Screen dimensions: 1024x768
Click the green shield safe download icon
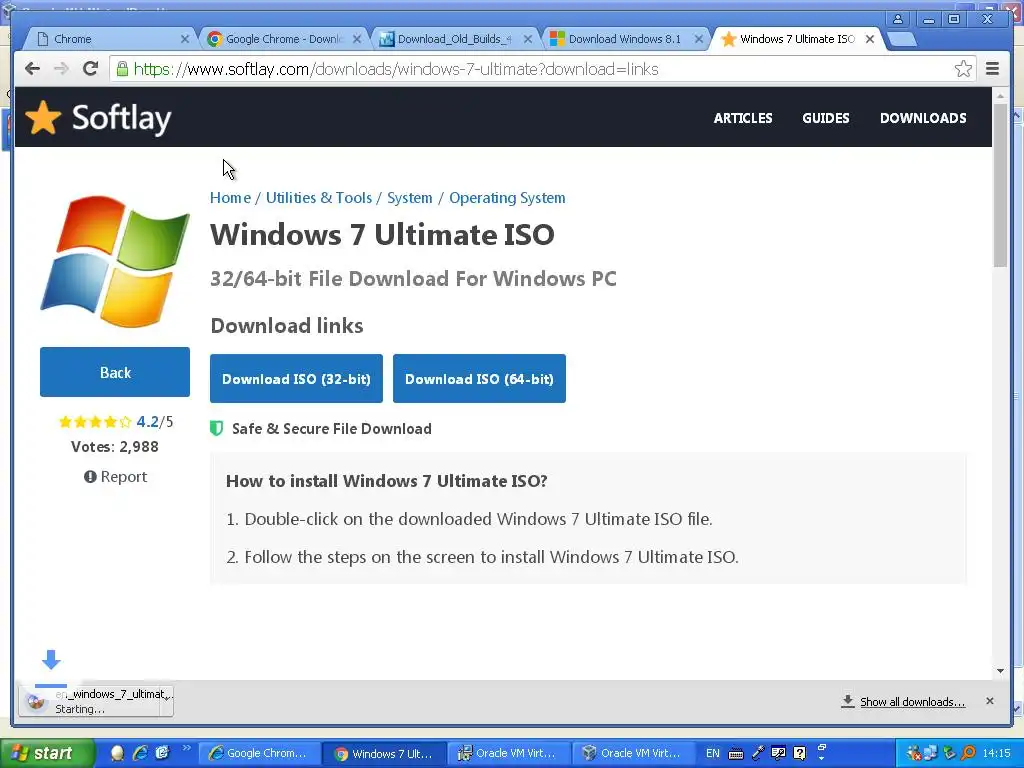point(216,428)
